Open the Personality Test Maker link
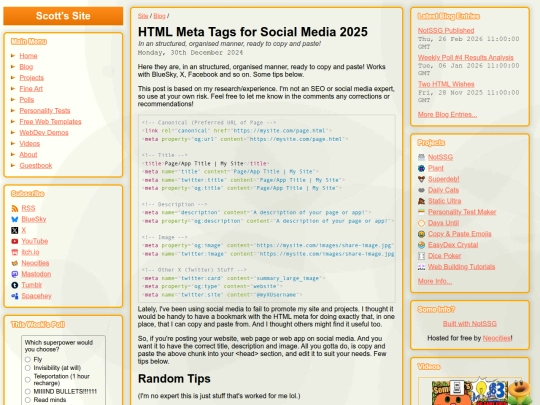The image size is (540, 405). tap(462, 212)
